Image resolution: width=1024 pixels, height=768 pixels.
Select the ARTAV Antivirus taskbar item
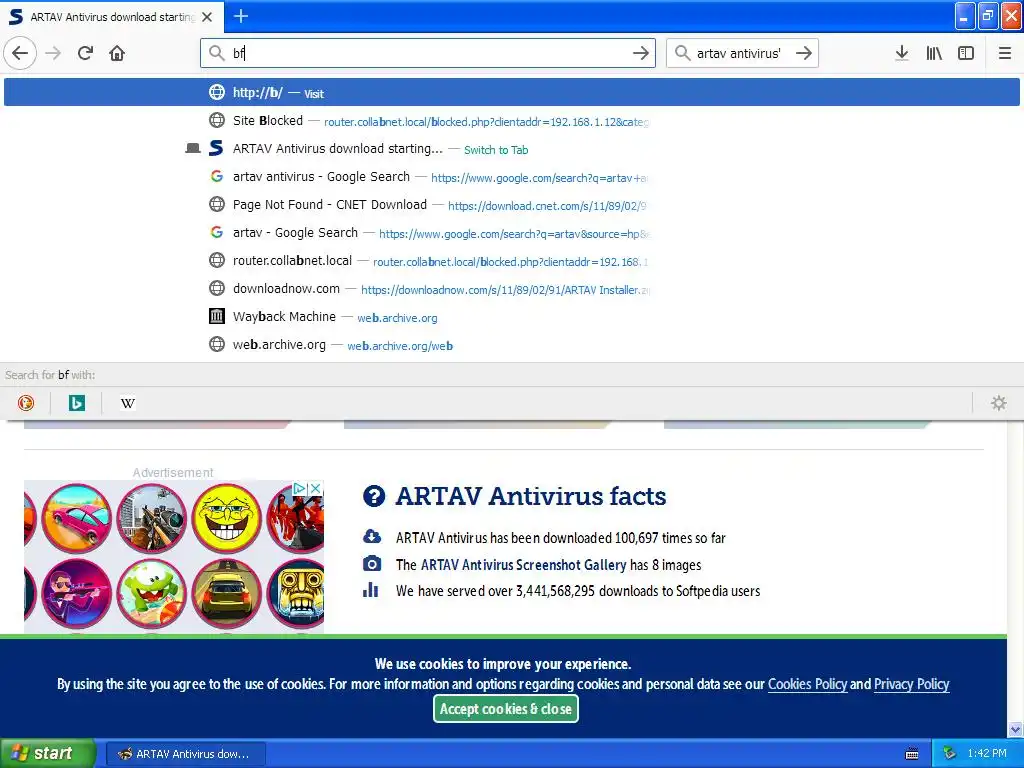coord(185,754)
